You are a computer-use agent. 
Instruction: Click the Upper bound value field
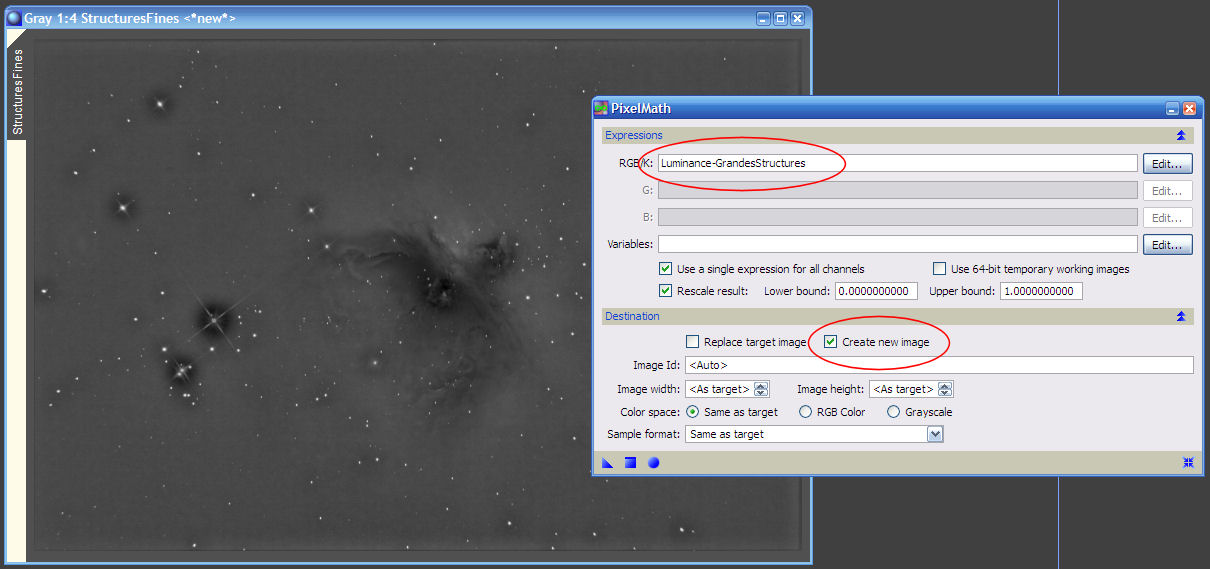[x=1041, y=291]
